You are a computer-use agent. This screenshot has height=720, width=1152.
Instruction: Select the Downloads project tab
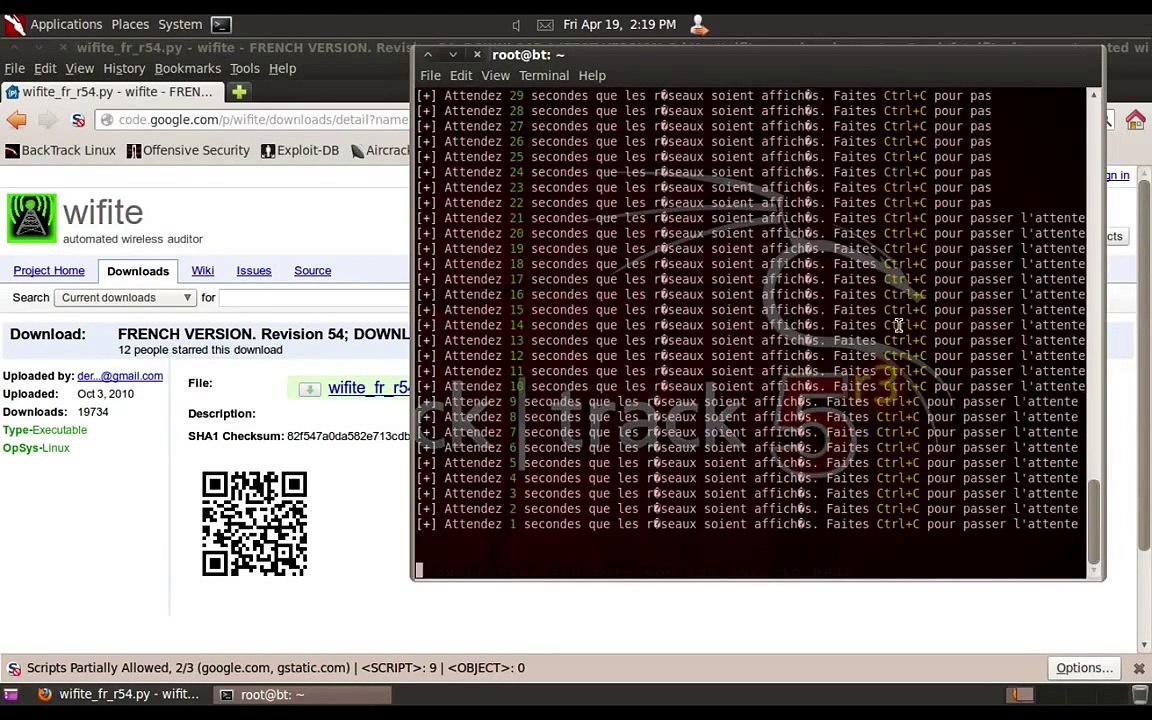tap(137, 271)
